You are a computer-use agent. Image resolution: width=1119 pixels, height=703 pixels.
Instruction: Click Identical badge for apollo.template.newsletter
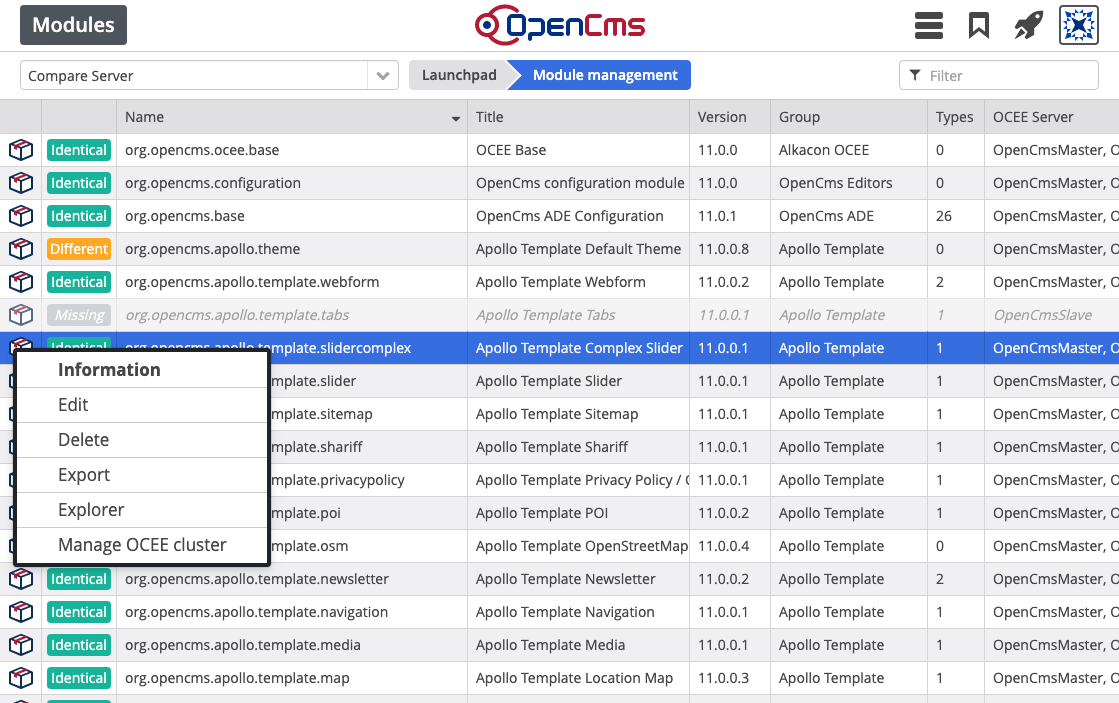pos(79,579)
